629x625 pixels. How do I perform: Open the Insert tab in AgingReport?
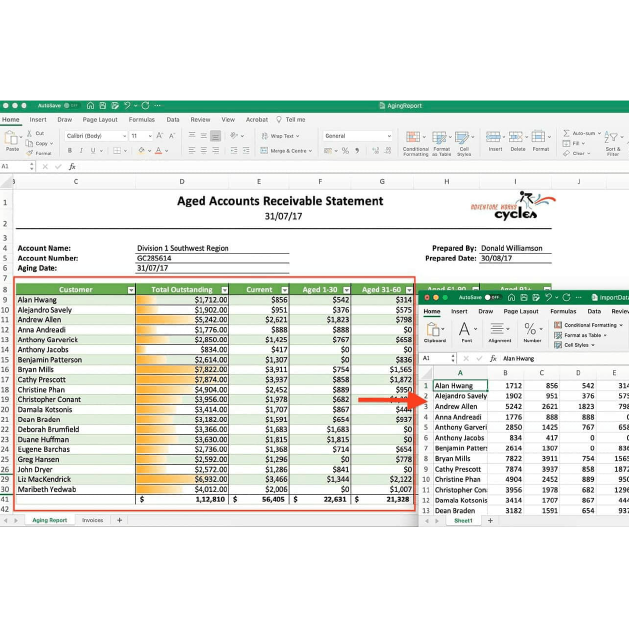tap(38, 120)
